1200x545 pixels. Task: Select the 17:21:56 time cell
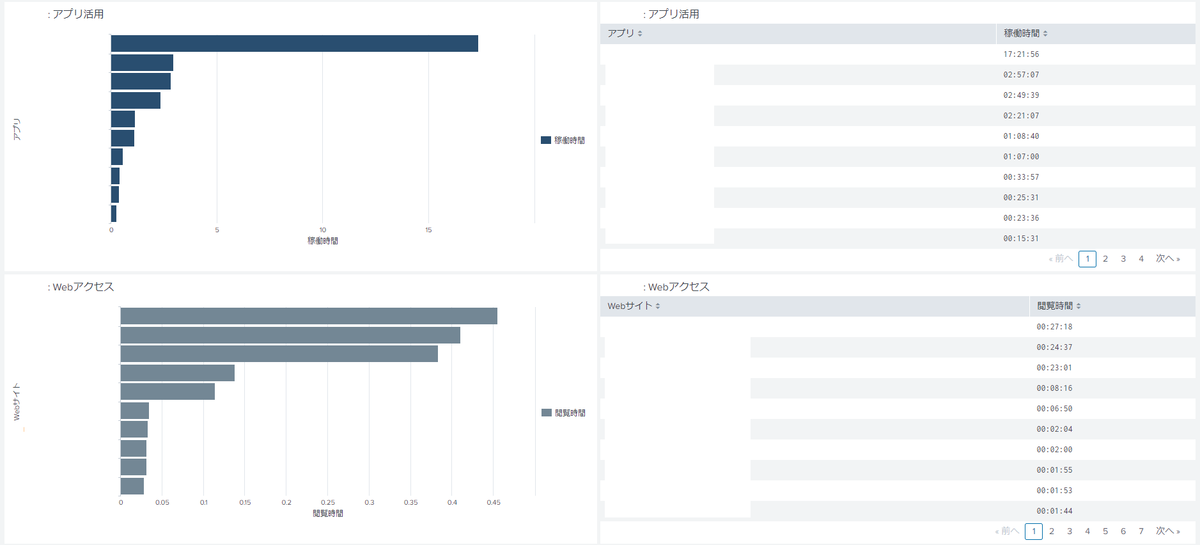pyautogui.click(x=1021, y=54)
